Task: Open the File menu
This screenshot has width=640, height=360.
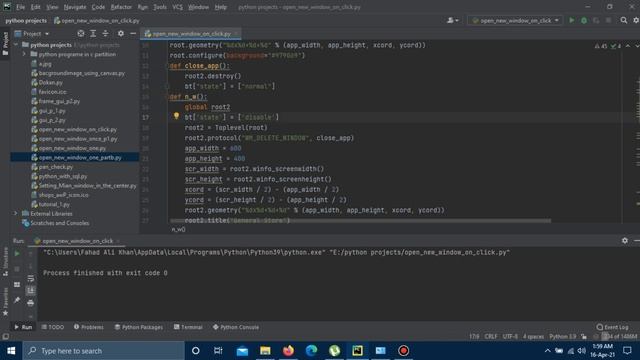Action: coord(20,7)
